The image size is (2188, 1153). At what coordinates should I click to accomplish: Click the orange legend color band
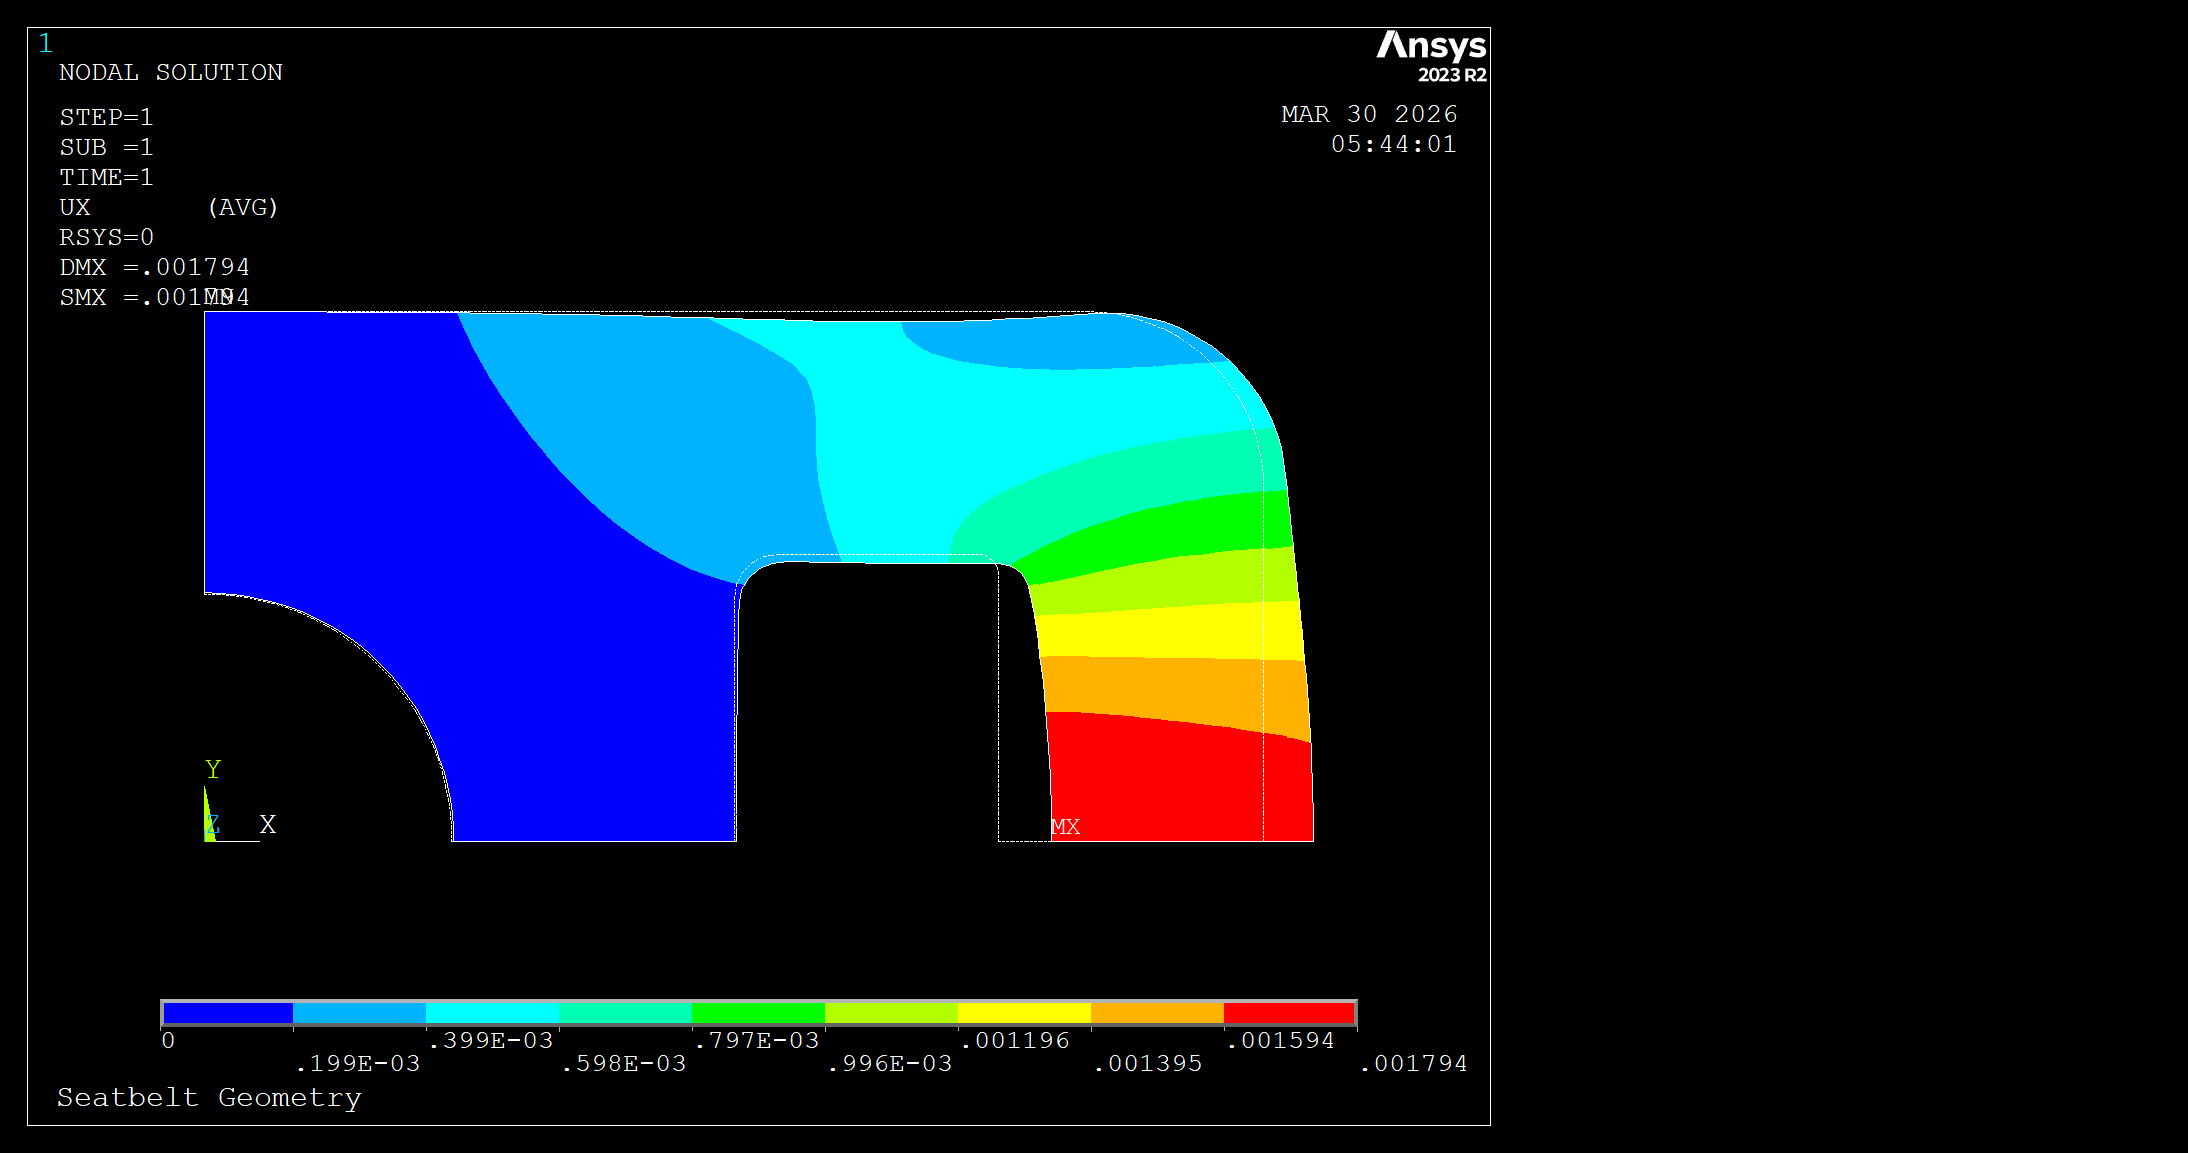click(1157, 1013)
